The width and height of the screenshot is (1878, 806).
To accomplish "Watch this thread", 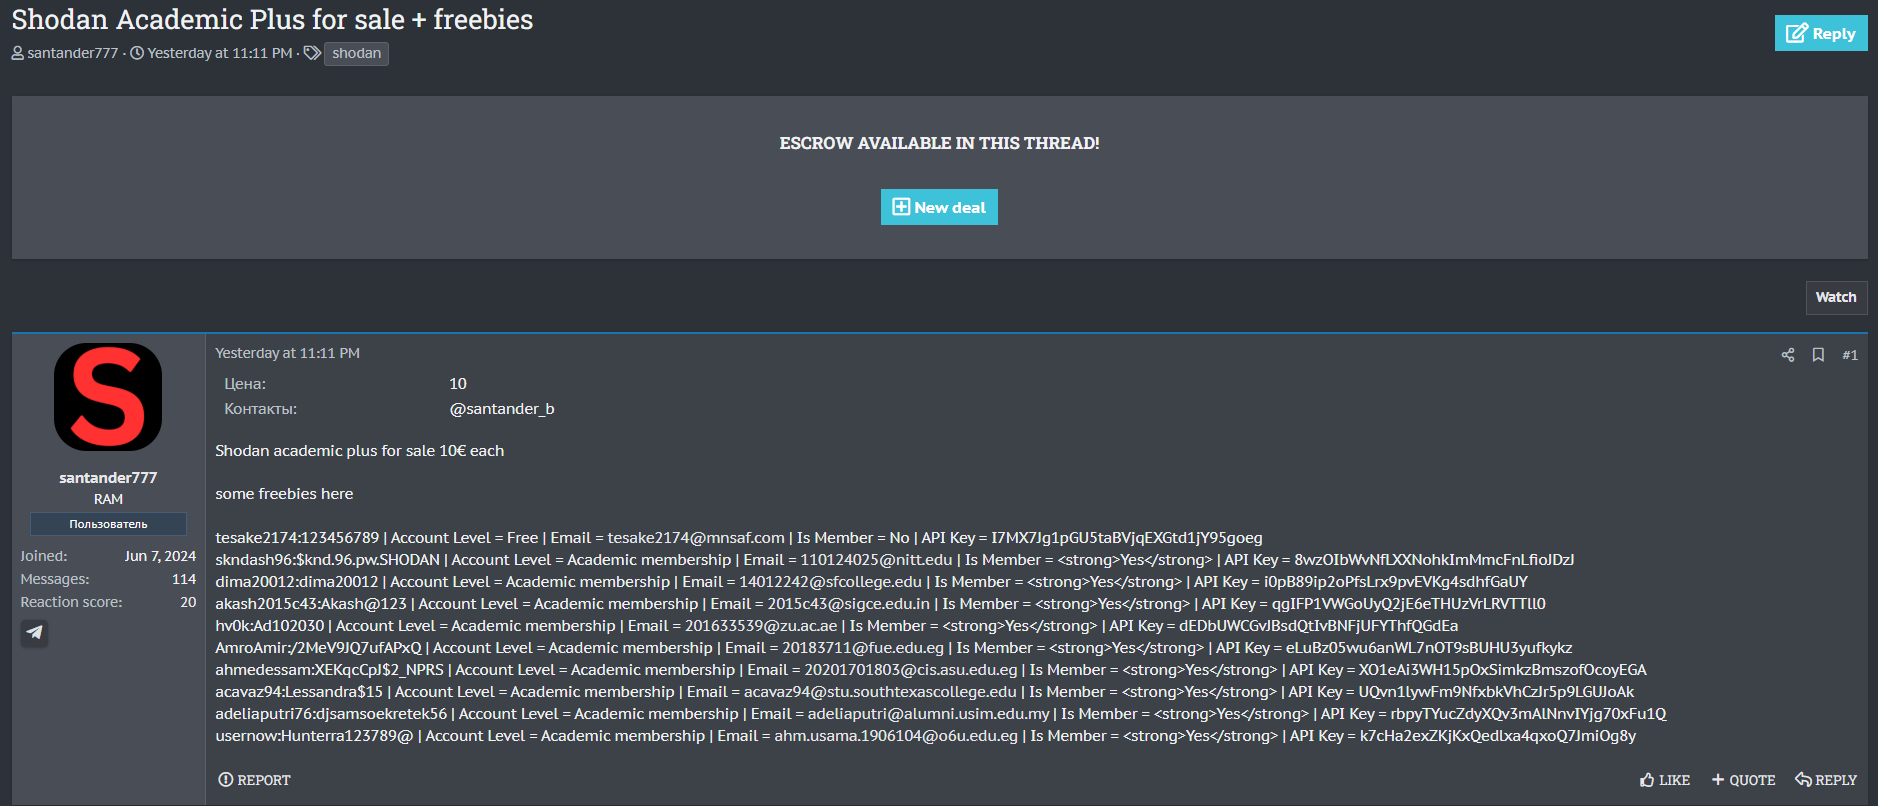I will tap(1836, 297).
